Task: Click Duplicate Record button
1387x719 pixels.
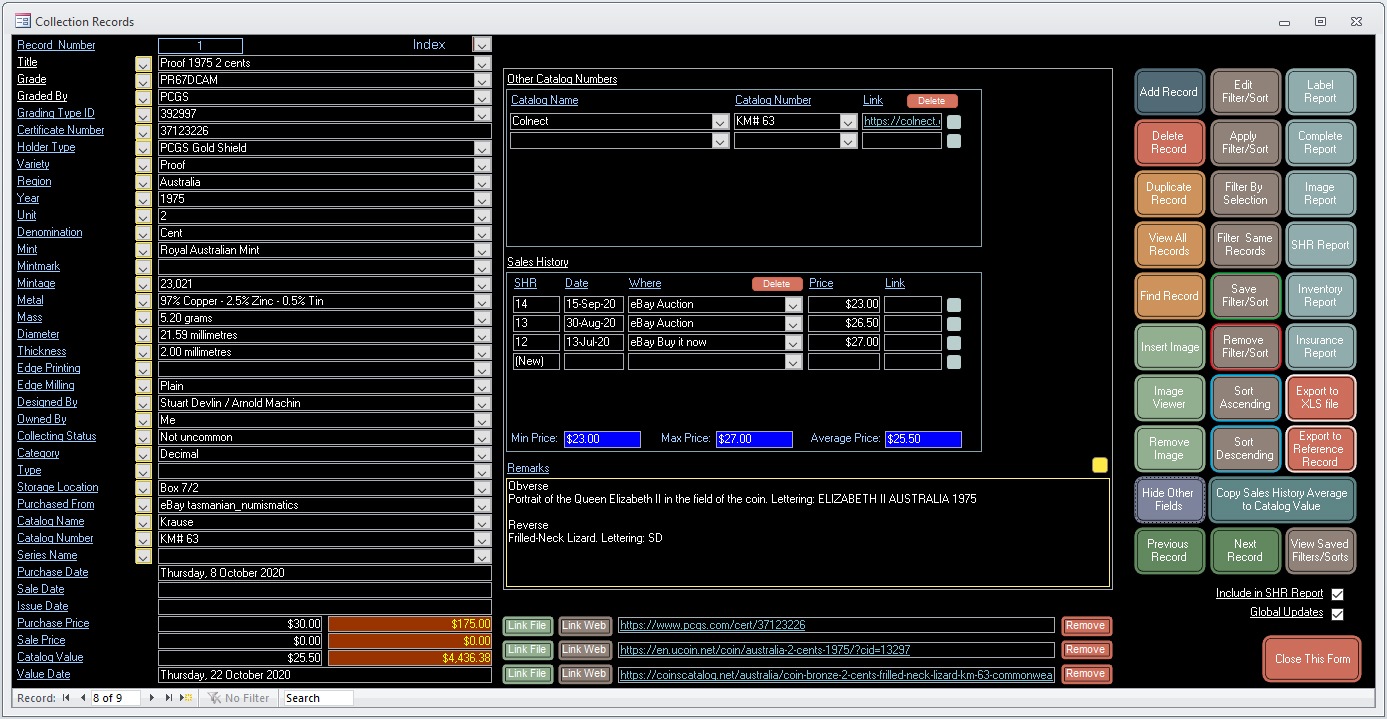Action: click(1168, 194)
